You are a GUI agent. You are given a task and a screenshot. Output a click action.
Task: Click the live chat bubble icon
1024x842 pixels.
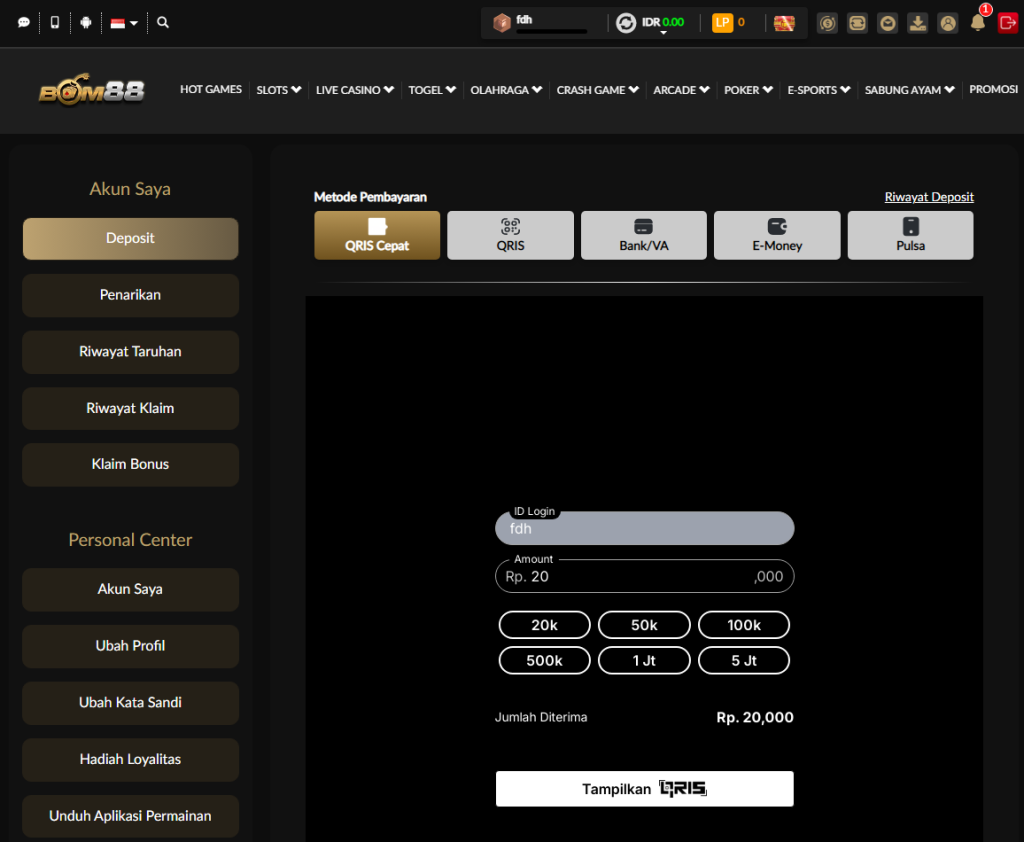click(x=24, y=22)
